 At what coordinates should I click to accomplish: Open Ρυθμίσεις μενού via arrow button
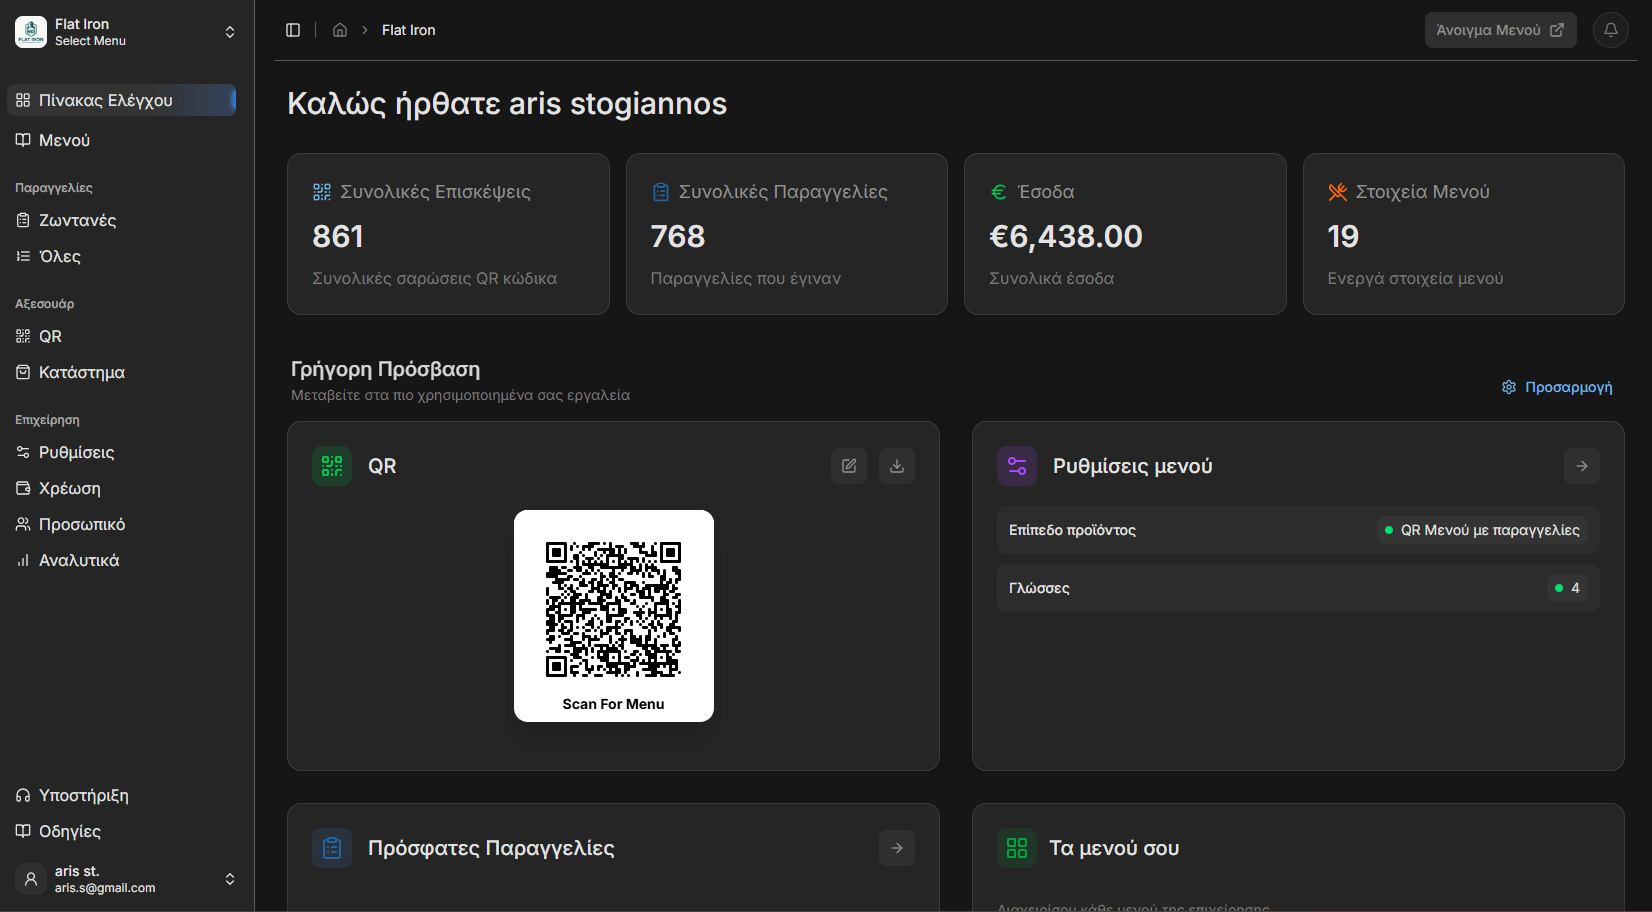pos(1582,466)
